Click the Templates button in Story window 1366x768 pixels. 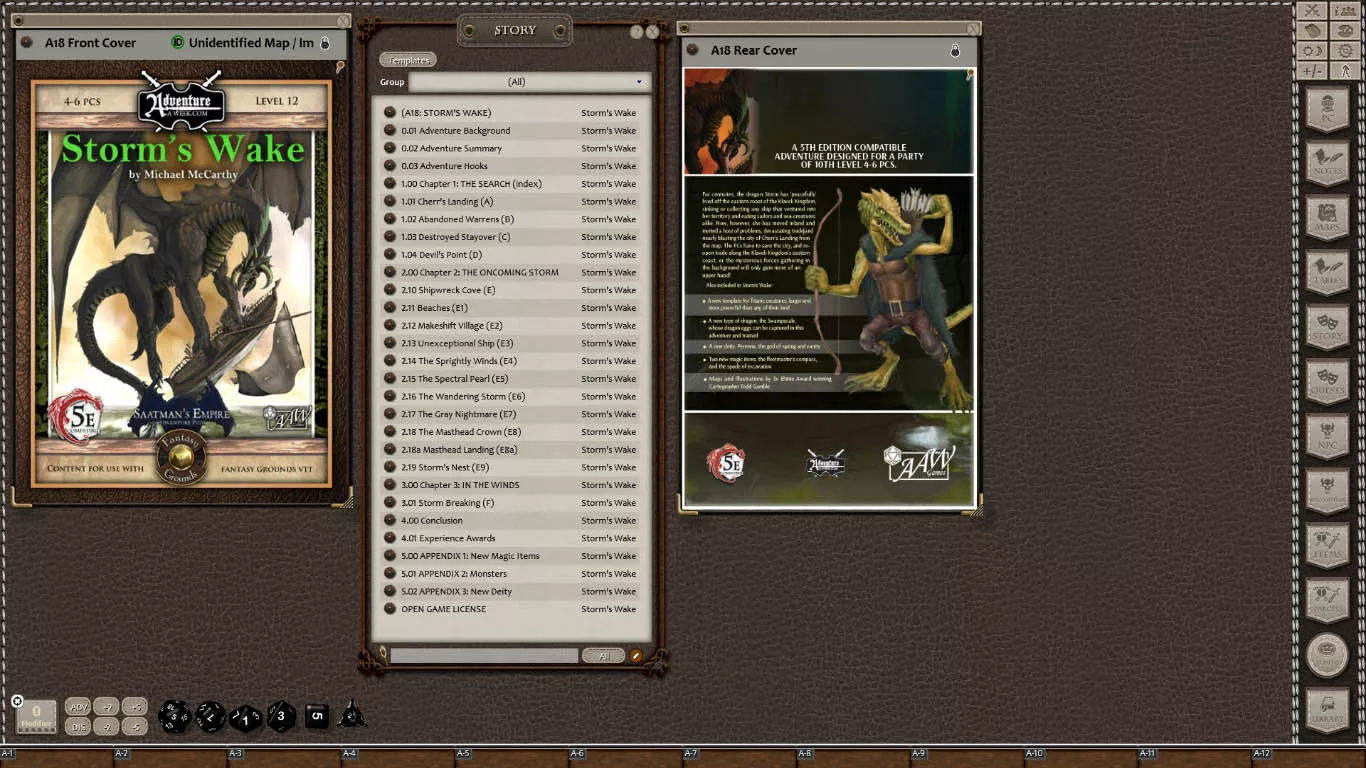tap(408, 60)
